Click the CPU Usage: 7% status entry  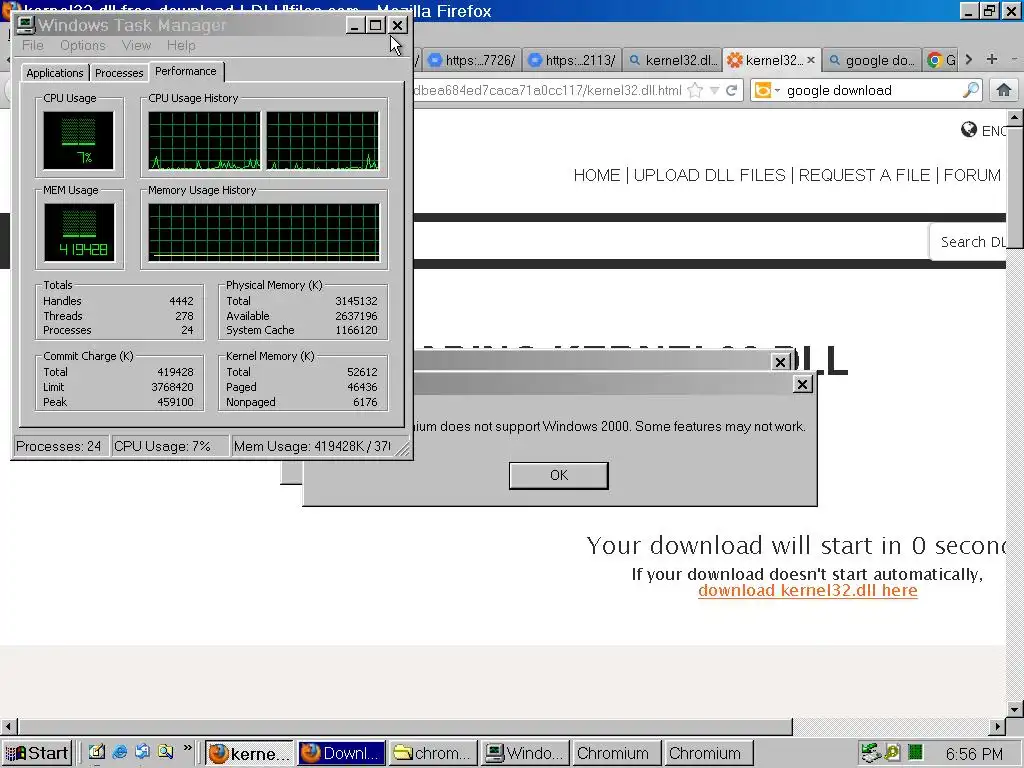169,446
